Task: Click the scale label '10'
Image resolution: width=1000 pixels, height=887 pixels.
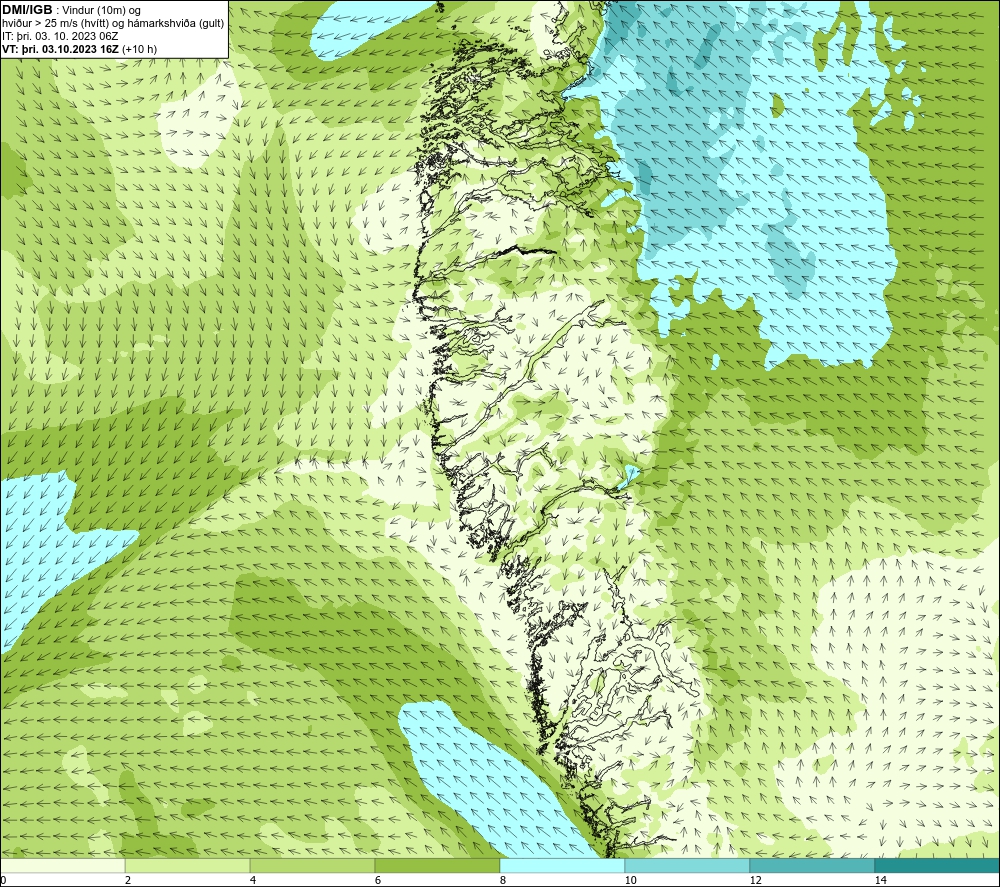Action: pos(630,881)
